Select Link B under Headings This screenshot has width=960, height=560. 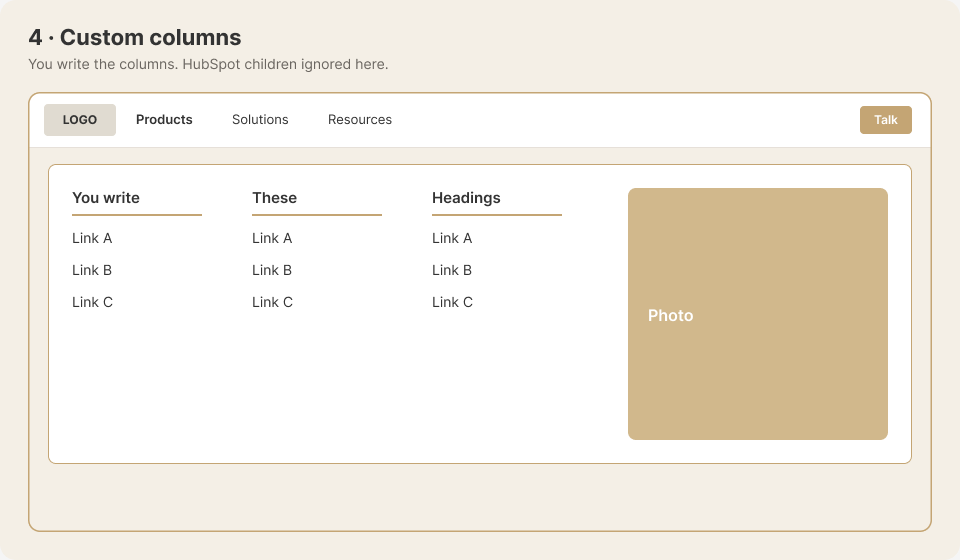[452, 270]
